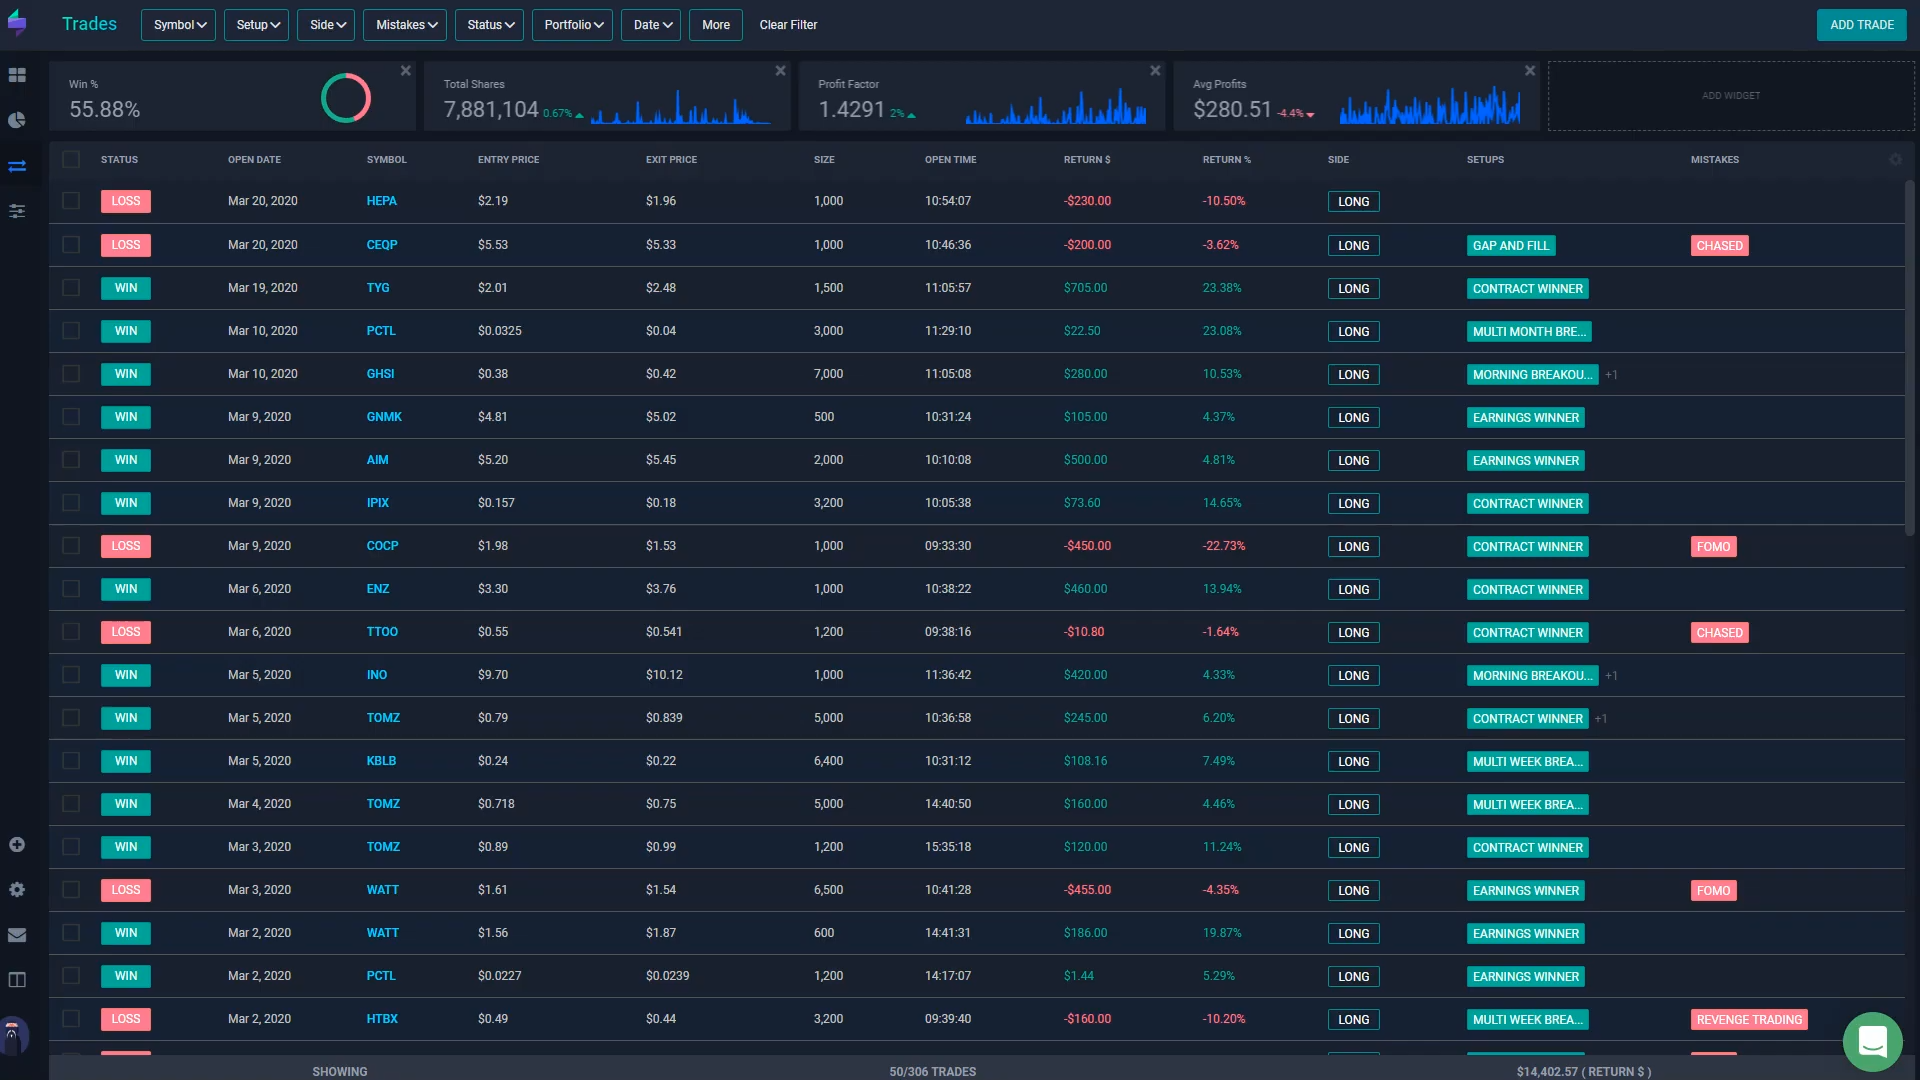Image resolution: width=1920 pixels, height=1080 pixels.
Task: Open the dashboard grid icon in sidebar
Action: [17, 75]
